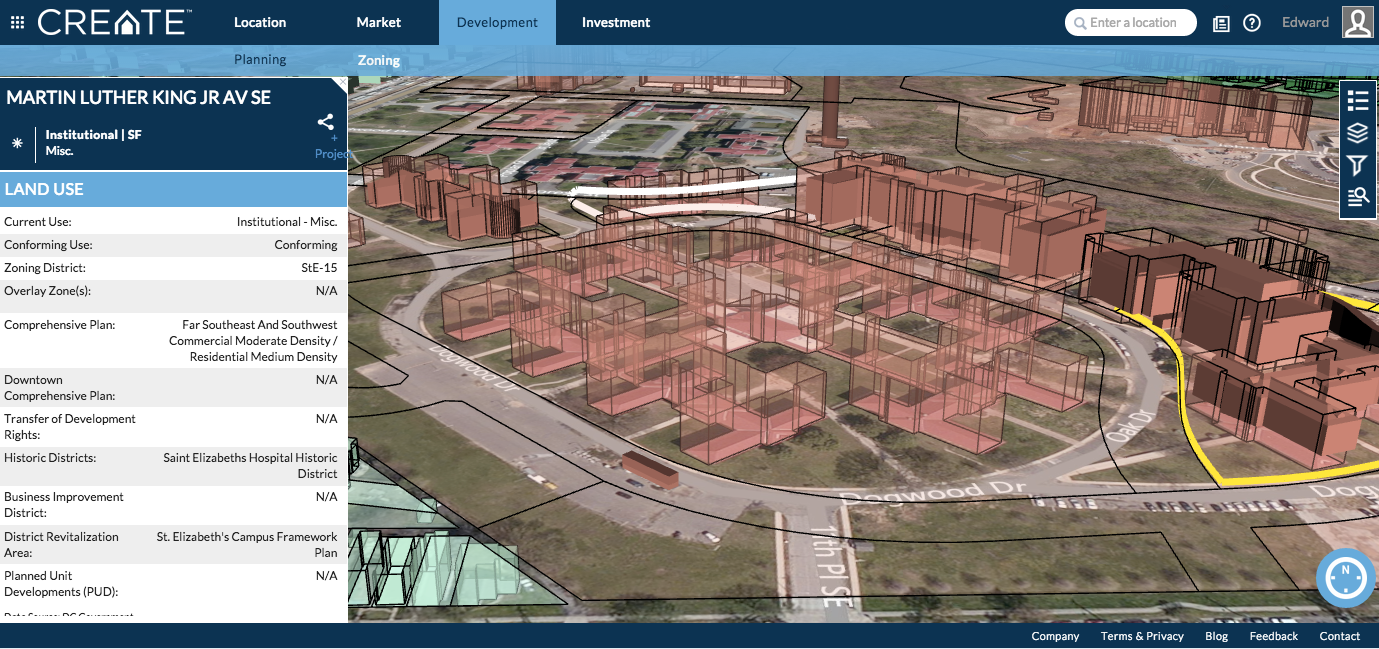
Task: Close the property panel with the X
Action: pos(342,83)
